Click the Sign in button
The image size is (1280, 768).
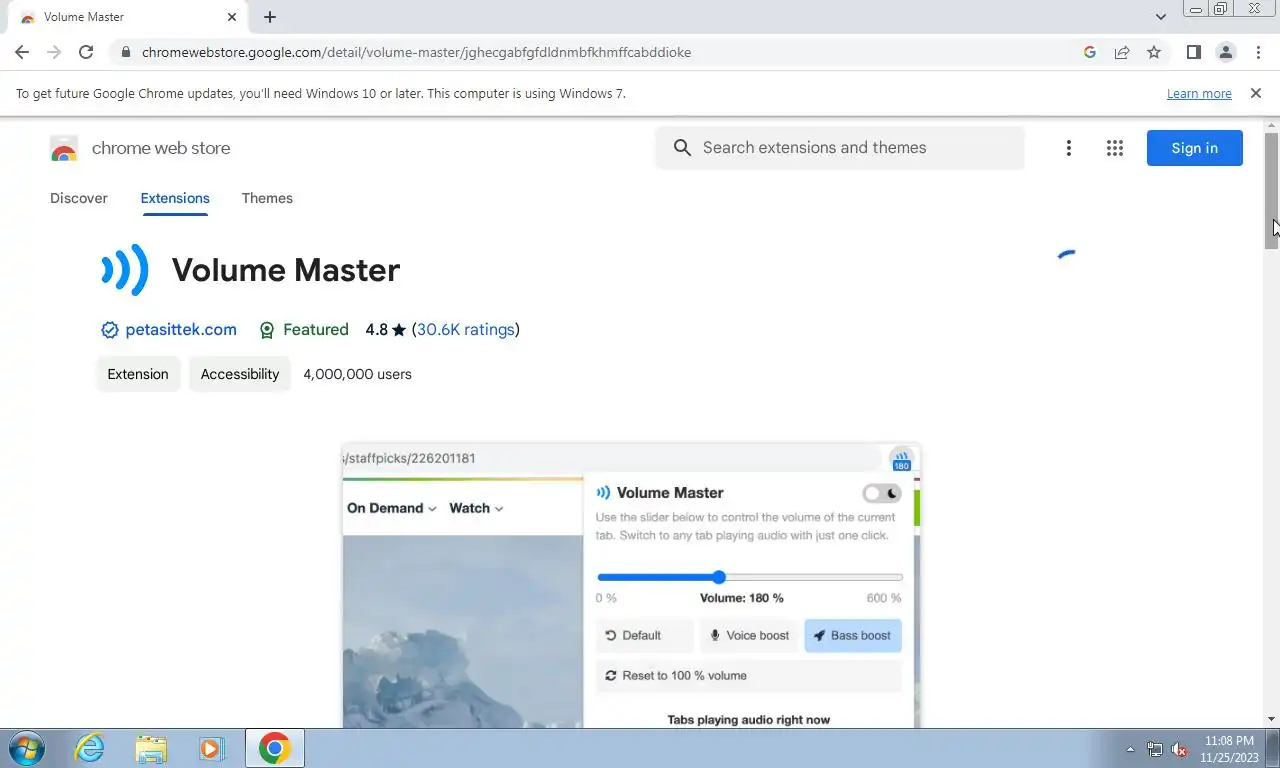(1194, 148)
